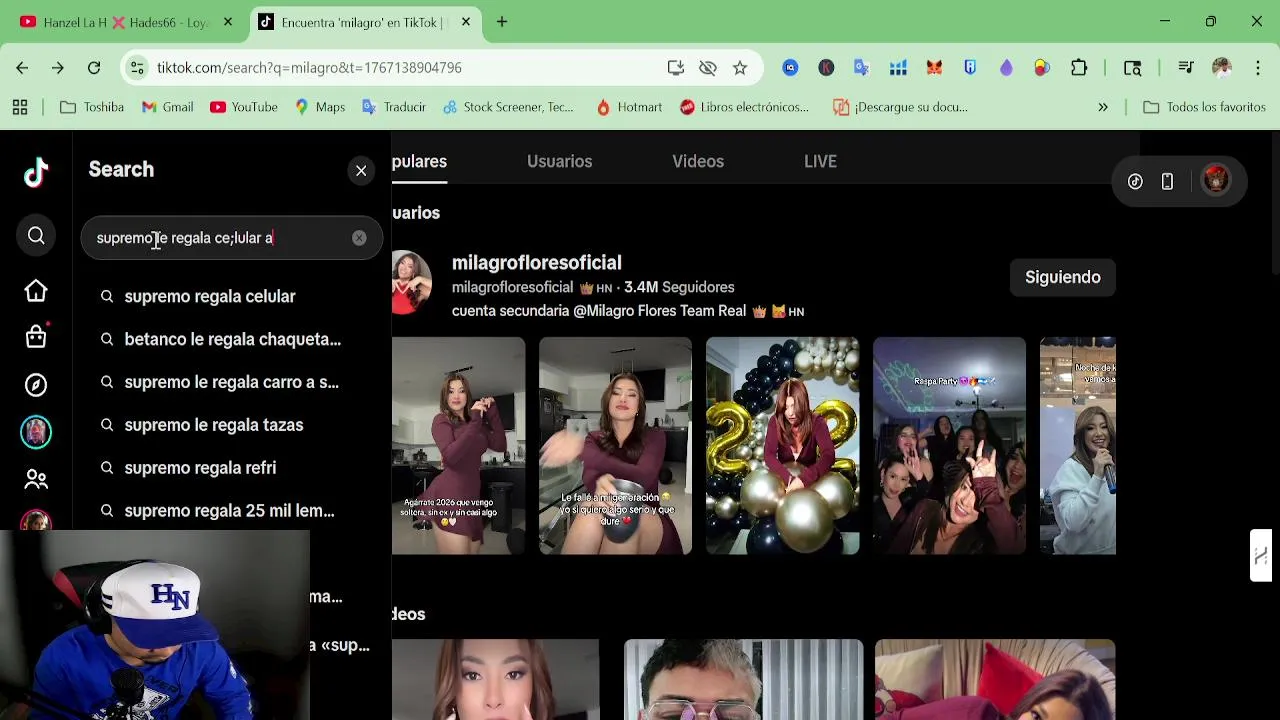The width and height of the screenshot is (1280, 720).
Task: Switch to the Populares tab
Action: [419, 161]
